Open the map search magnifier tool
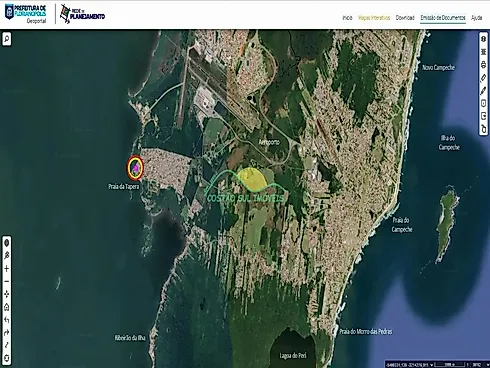490x368 pixels. coord(7,39)
